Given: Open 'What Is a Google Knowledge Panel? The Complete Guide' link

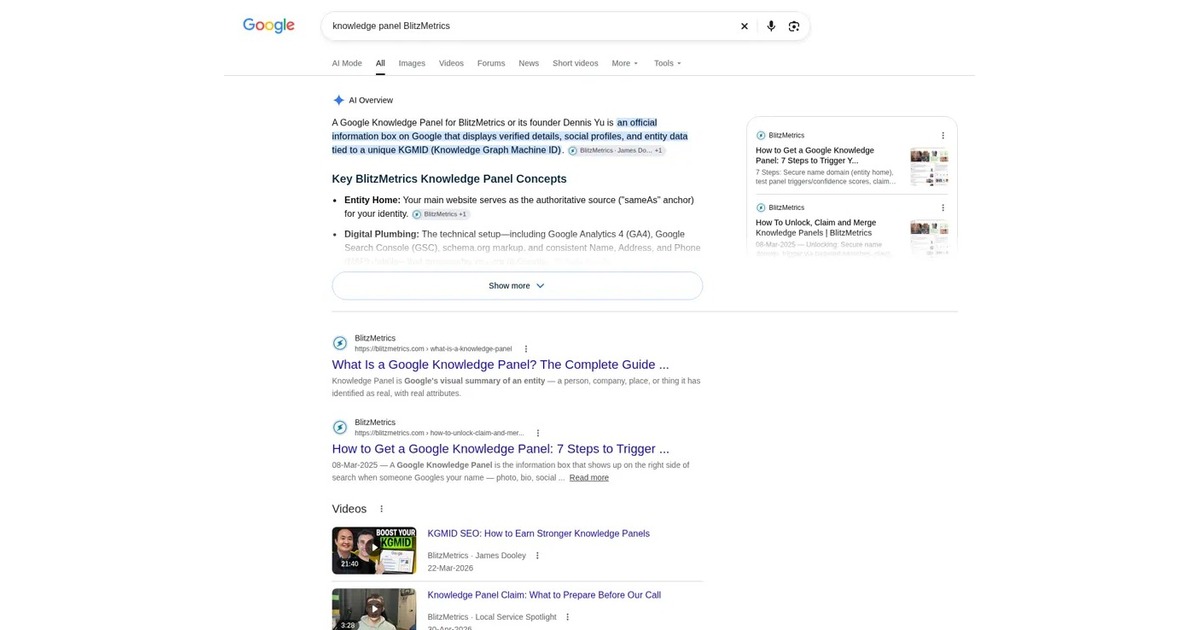Looking at the screenshot, I should pos(500,365).
